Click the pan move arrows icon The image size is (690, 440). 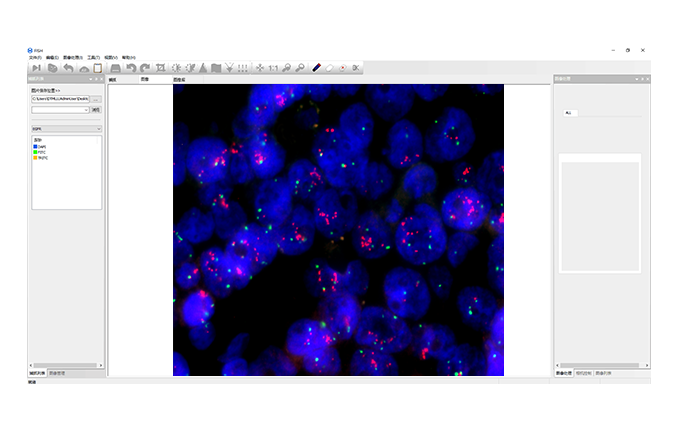coord(260,68)
